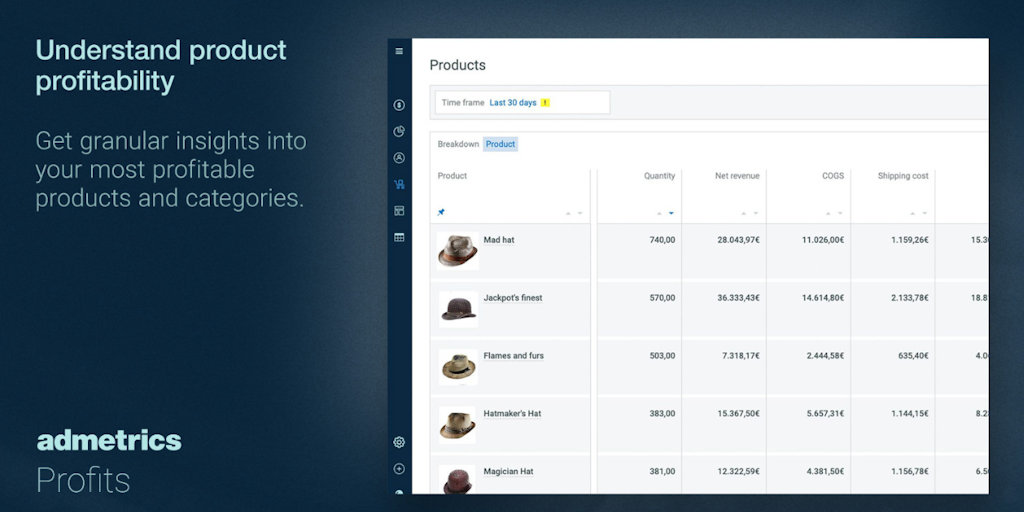The width and height of the screenshot is (1024, 512).
Task: Open the dollar revenue sidebar icon
Action: coord(399,105)
